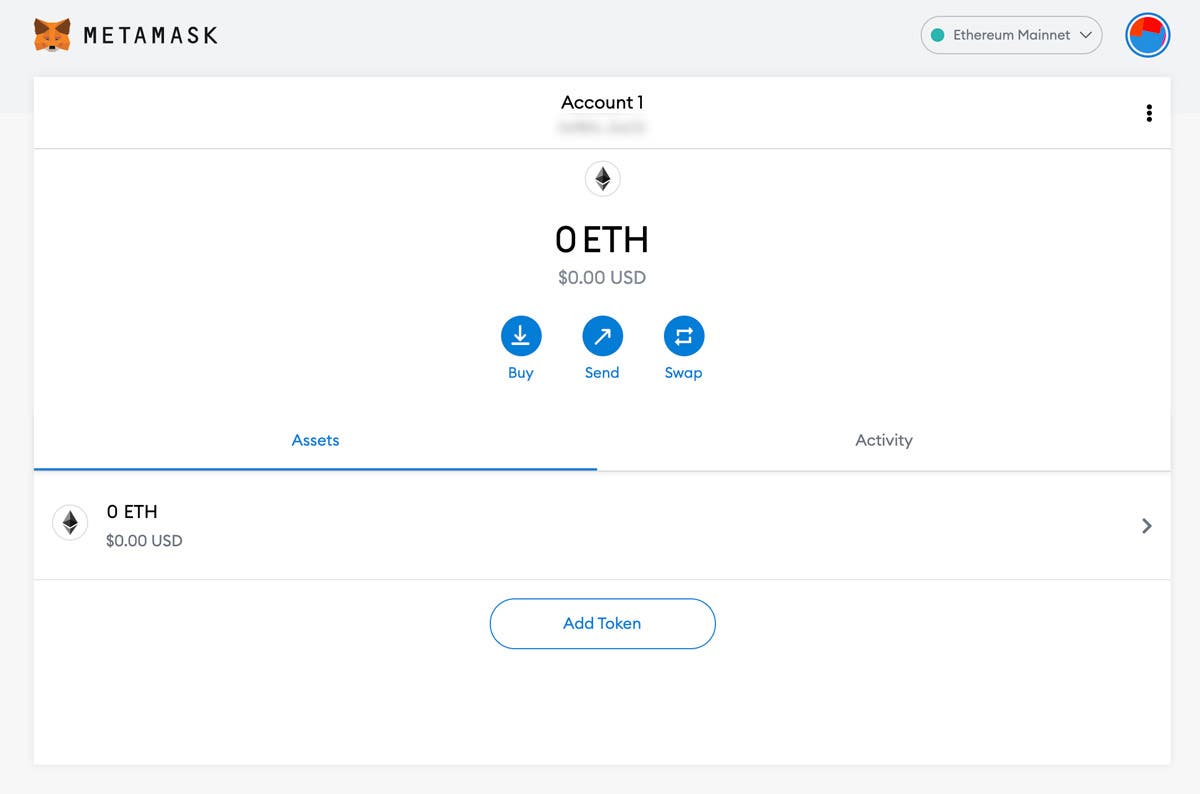
Task: Click the '0 ETH' text in asset list
Action: tap(132, 512)
